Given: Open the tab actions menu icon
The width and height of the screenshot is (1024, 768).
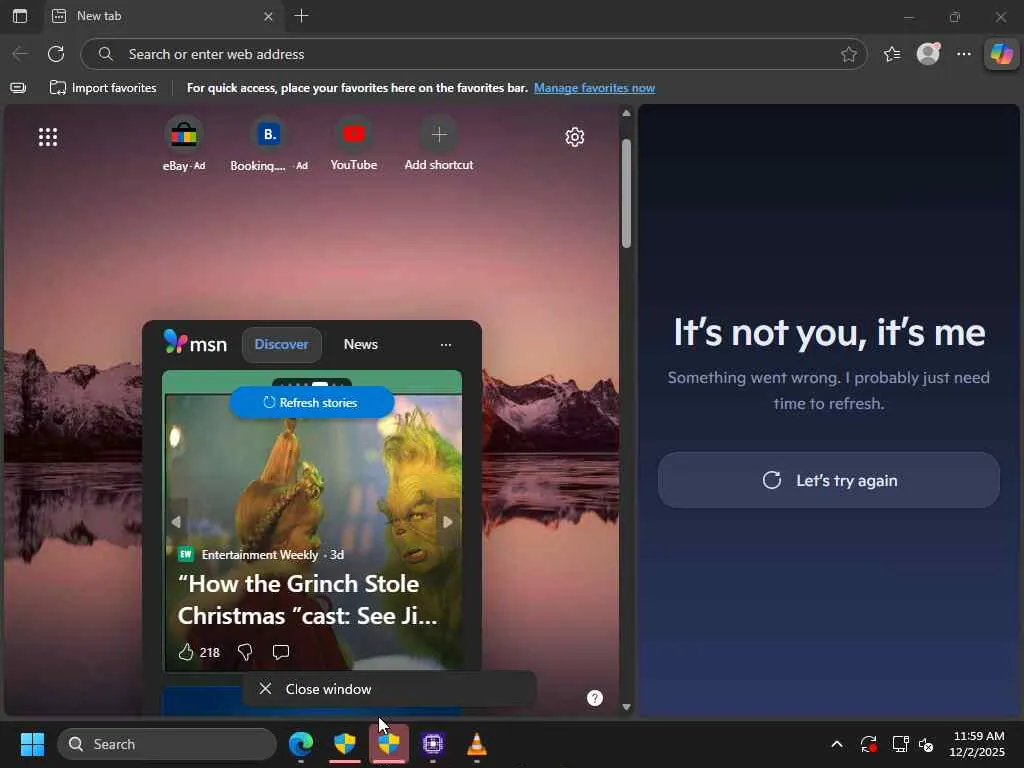Looking at the screenshot, I should [x=20, y=16].
